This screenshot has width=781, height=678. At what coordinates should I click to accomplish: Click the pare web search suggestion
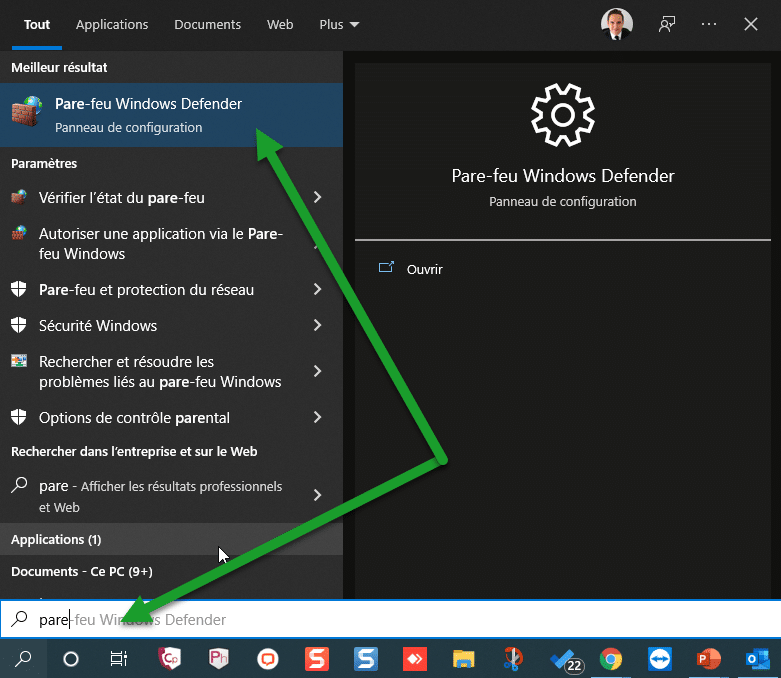pyautogui.click(x=160, y=496)
